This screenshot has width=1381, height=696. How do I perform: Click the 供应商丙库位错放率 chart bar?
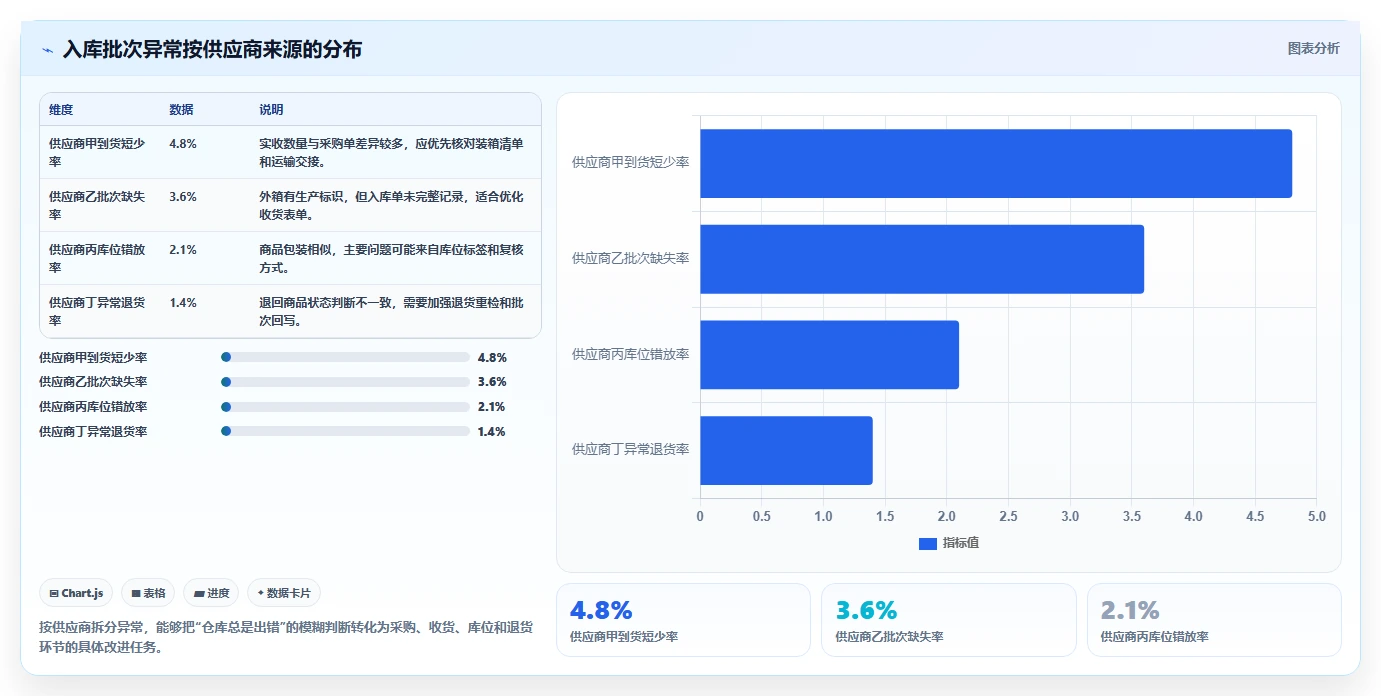coord(829,355)
